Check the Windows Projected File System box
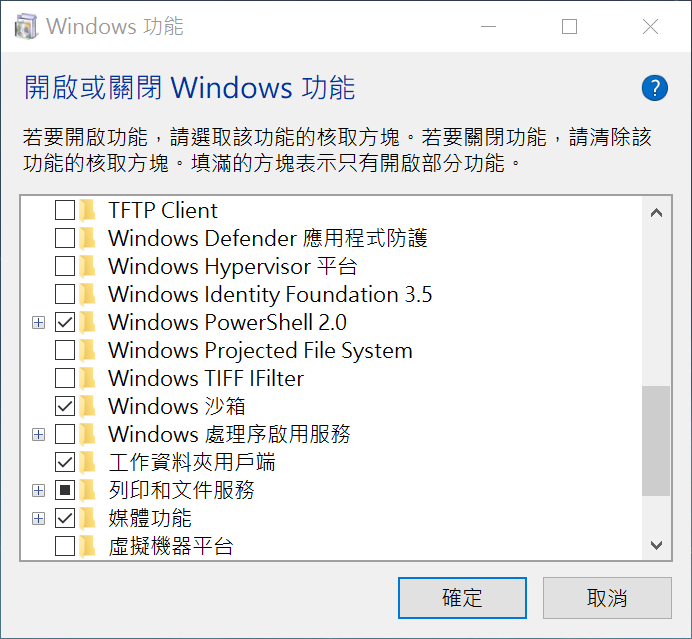The height and width of the screenshot is (639, 692). [64, 351]
